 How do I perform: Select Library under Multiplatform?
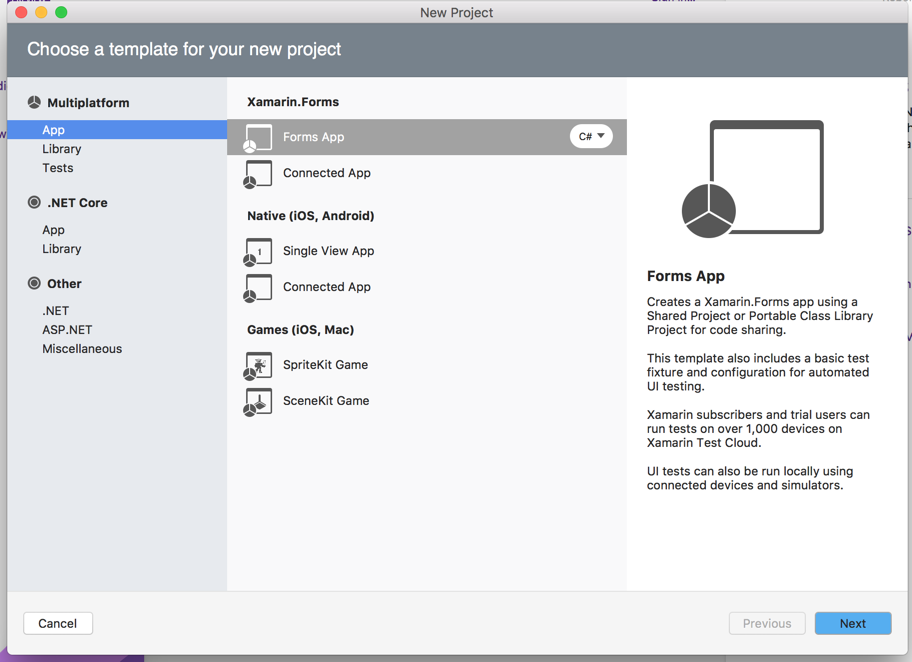coord(62,149)
